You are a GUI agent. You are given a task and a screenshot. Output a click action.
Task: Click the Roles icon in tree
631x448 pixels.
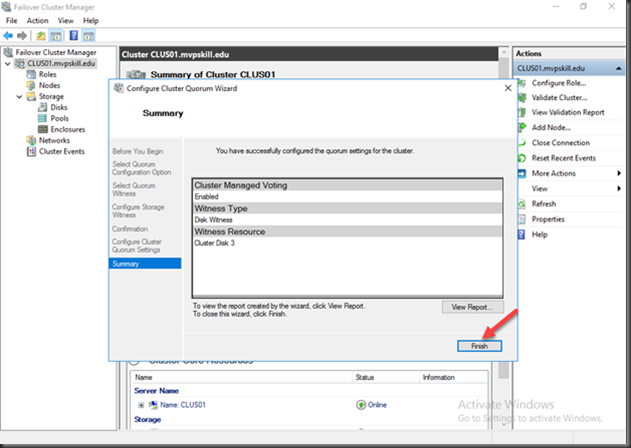31,74
